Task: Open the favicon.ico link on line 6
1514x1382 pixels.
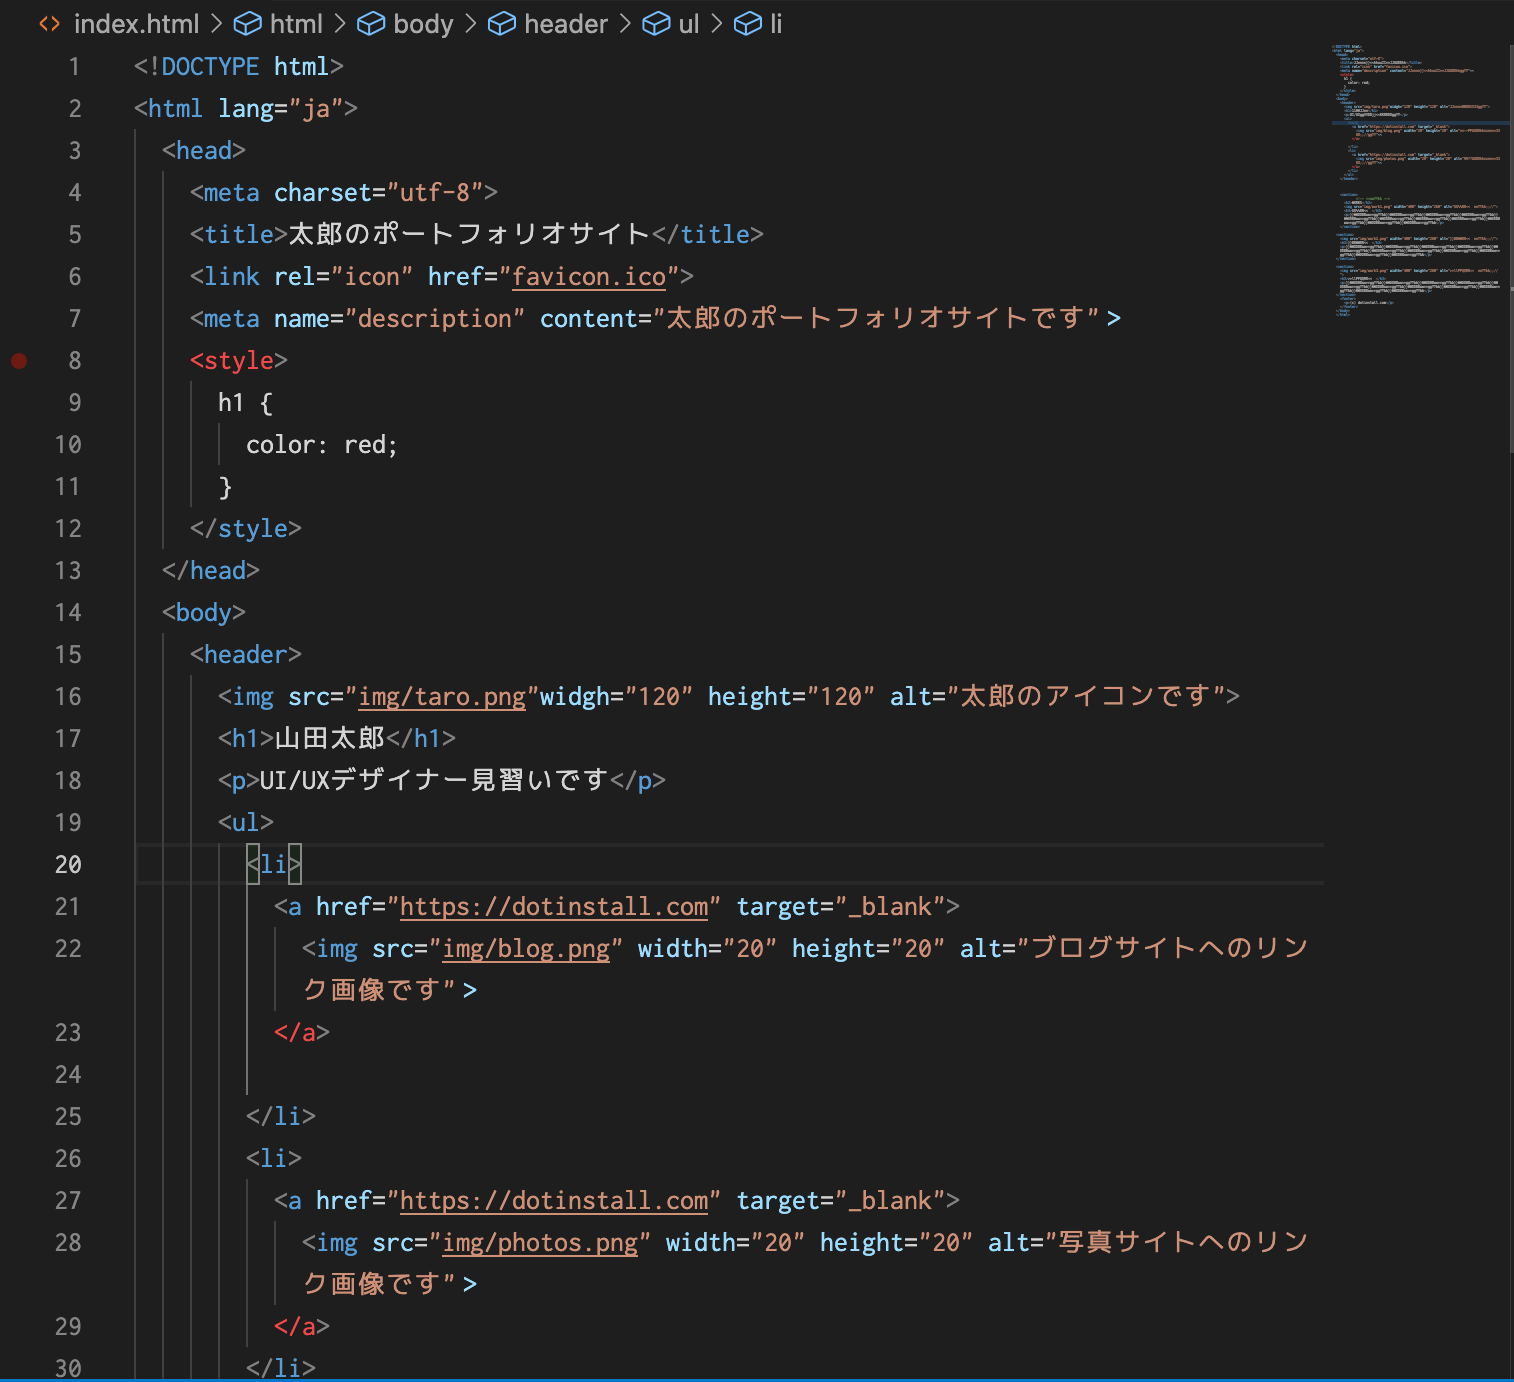Action: click(x=588, y=276)
